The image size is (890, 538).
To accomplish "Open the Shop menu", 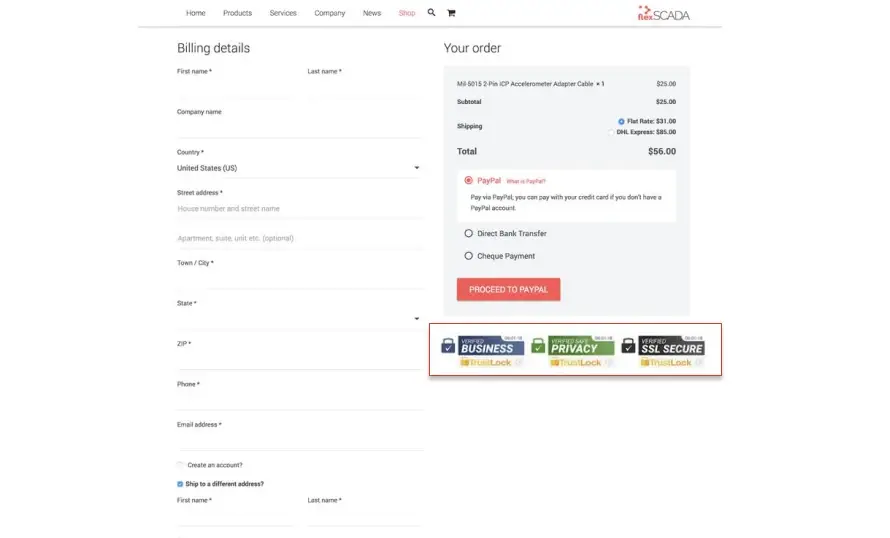I will point(407,13).
